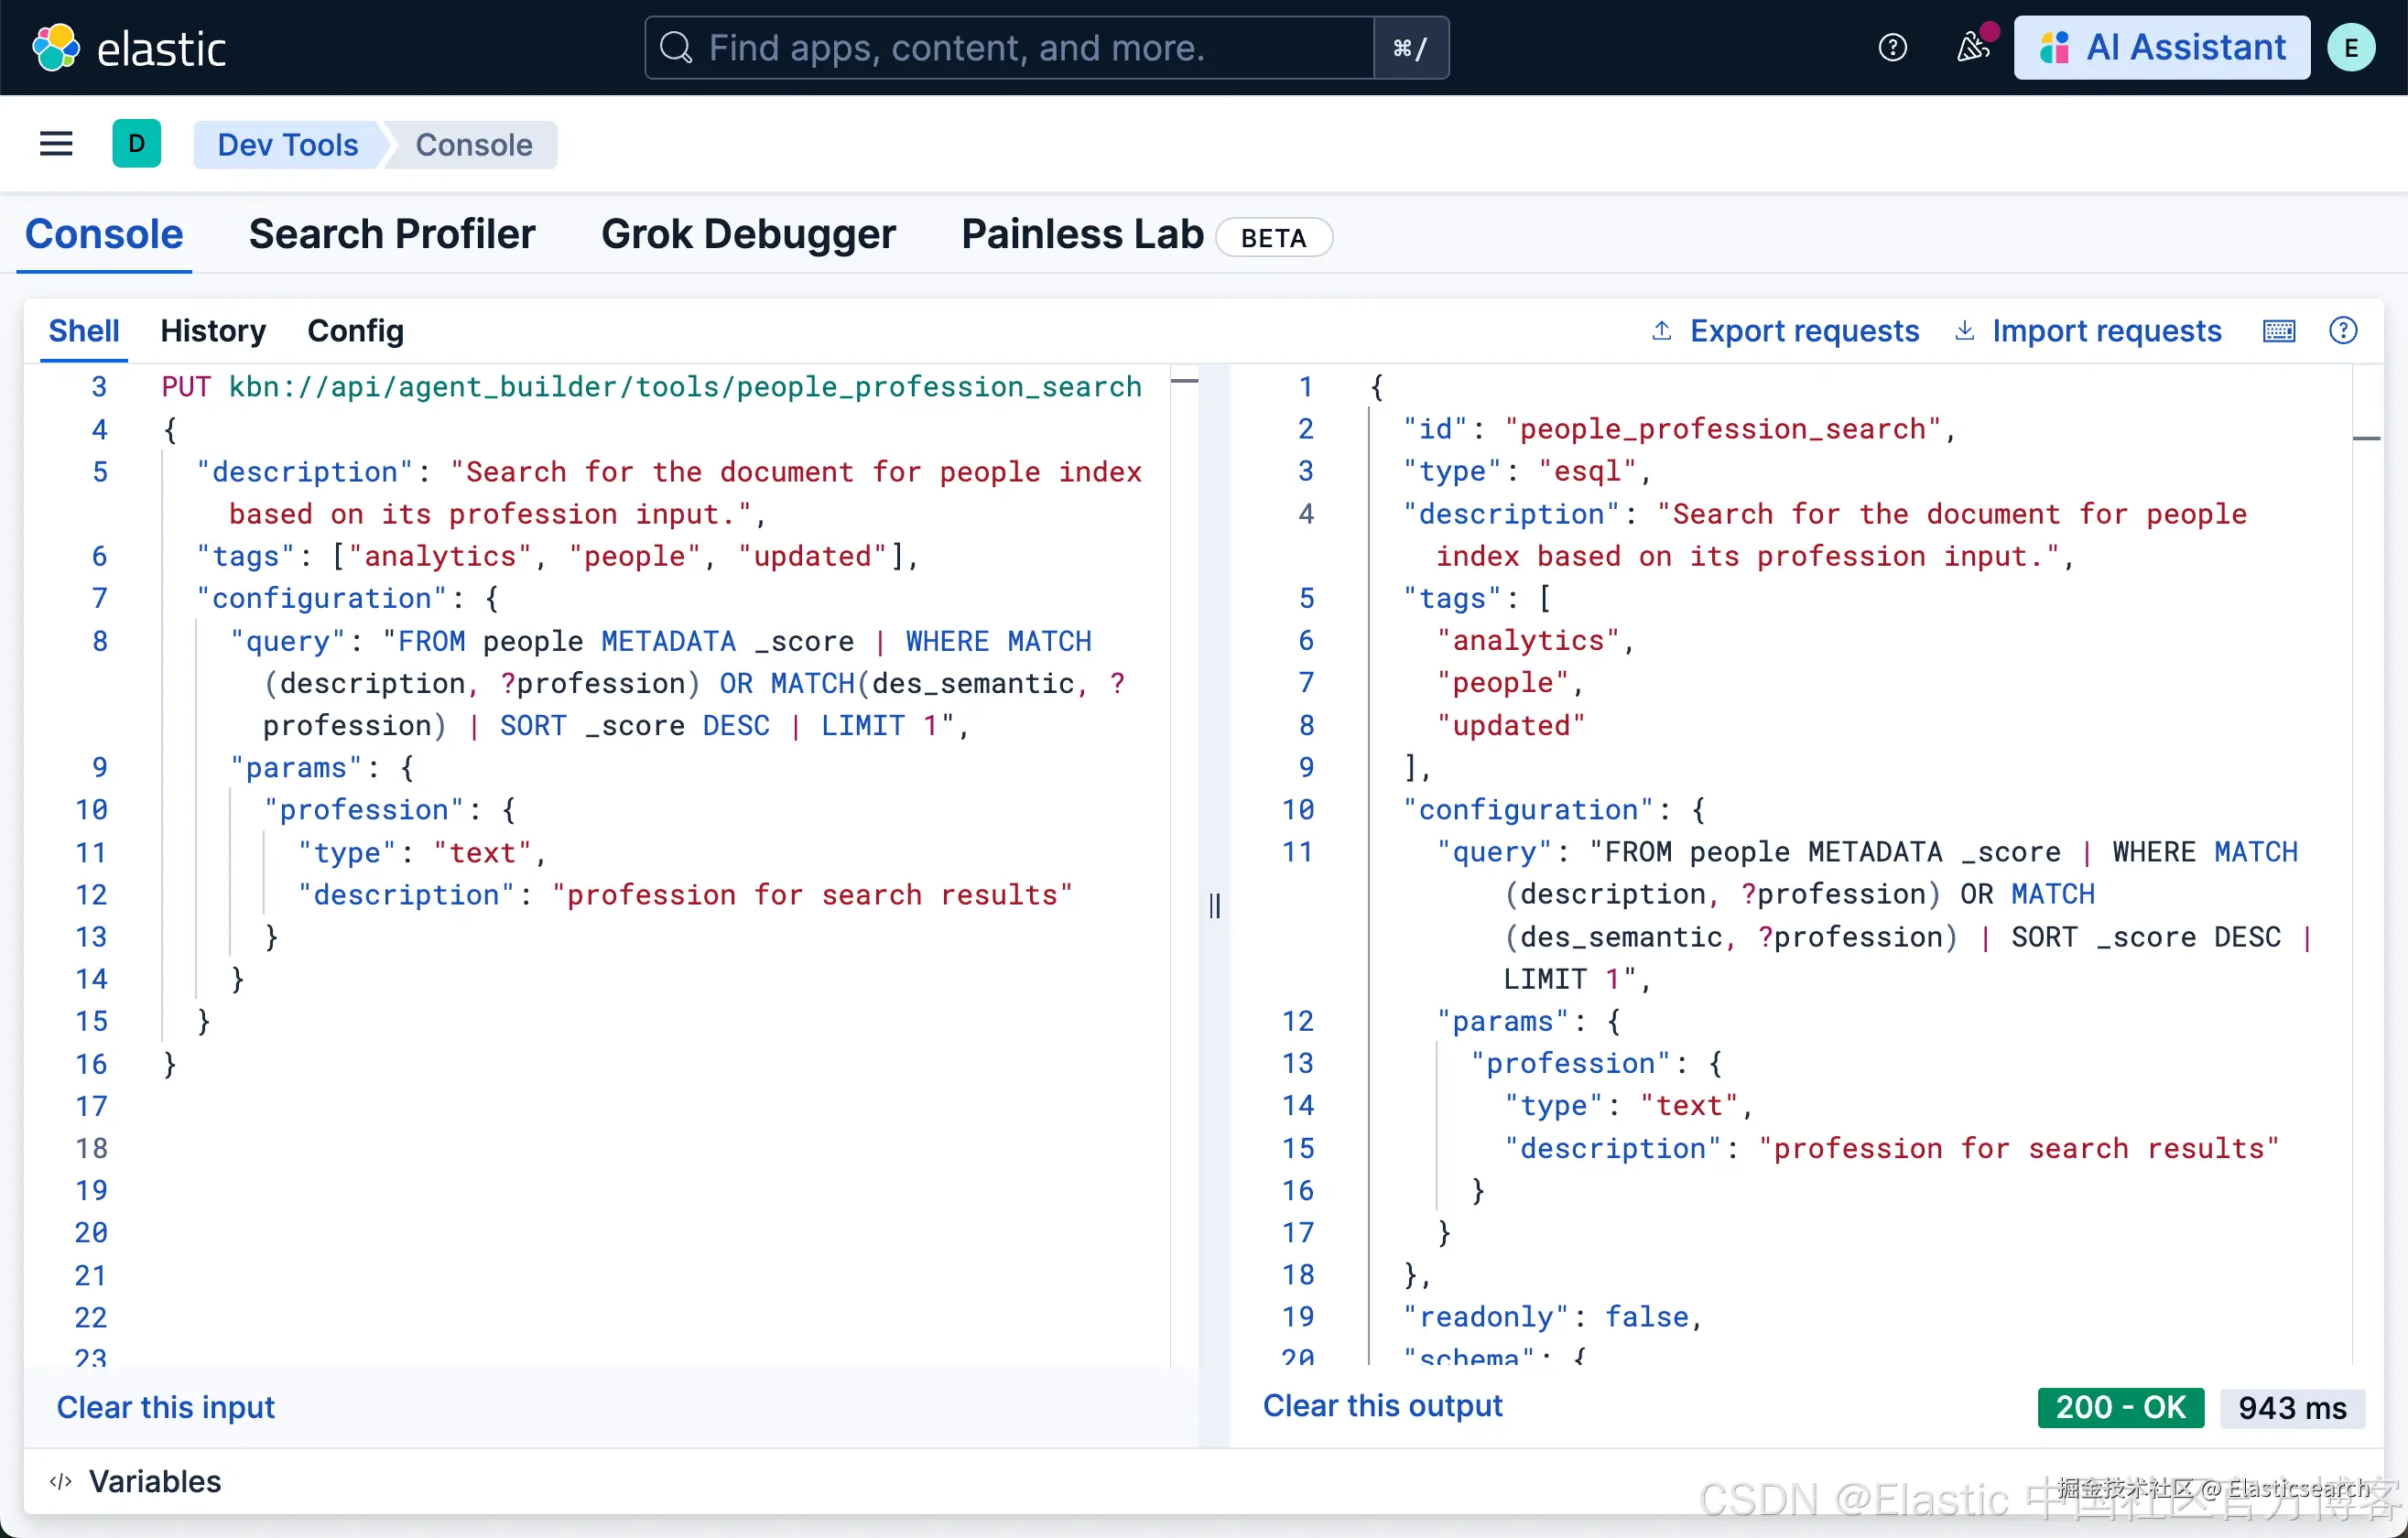Click the Elastic logo
The width and height of the screenshot is (2408, 1538).
[129, 47]
